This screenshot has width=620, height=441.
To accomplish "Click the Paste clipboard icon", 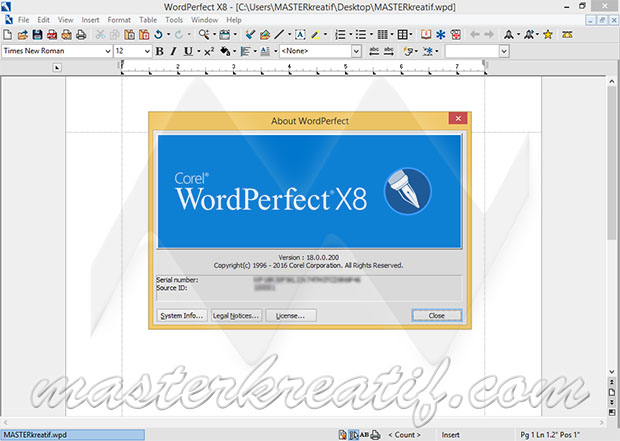I will [x=129, y=35].
